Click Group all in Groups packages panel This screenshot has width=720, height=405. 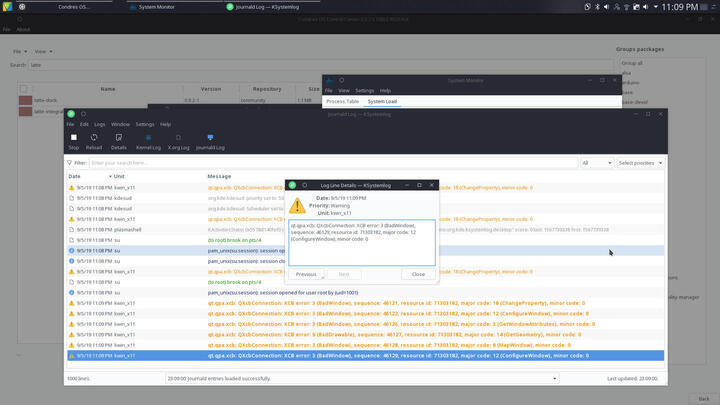pyautogui.click(x=632, y=63)
